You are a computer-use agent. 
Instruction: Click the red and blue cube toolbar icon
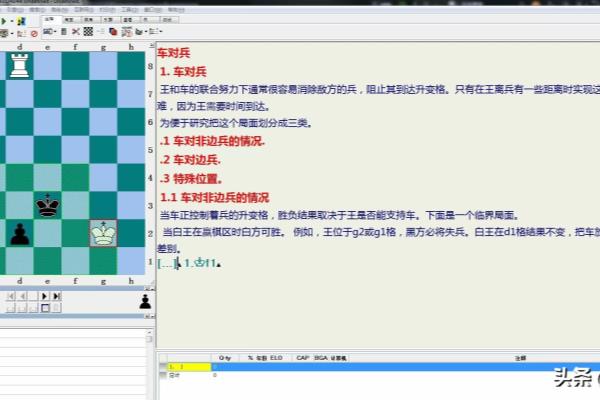[113, 31]
